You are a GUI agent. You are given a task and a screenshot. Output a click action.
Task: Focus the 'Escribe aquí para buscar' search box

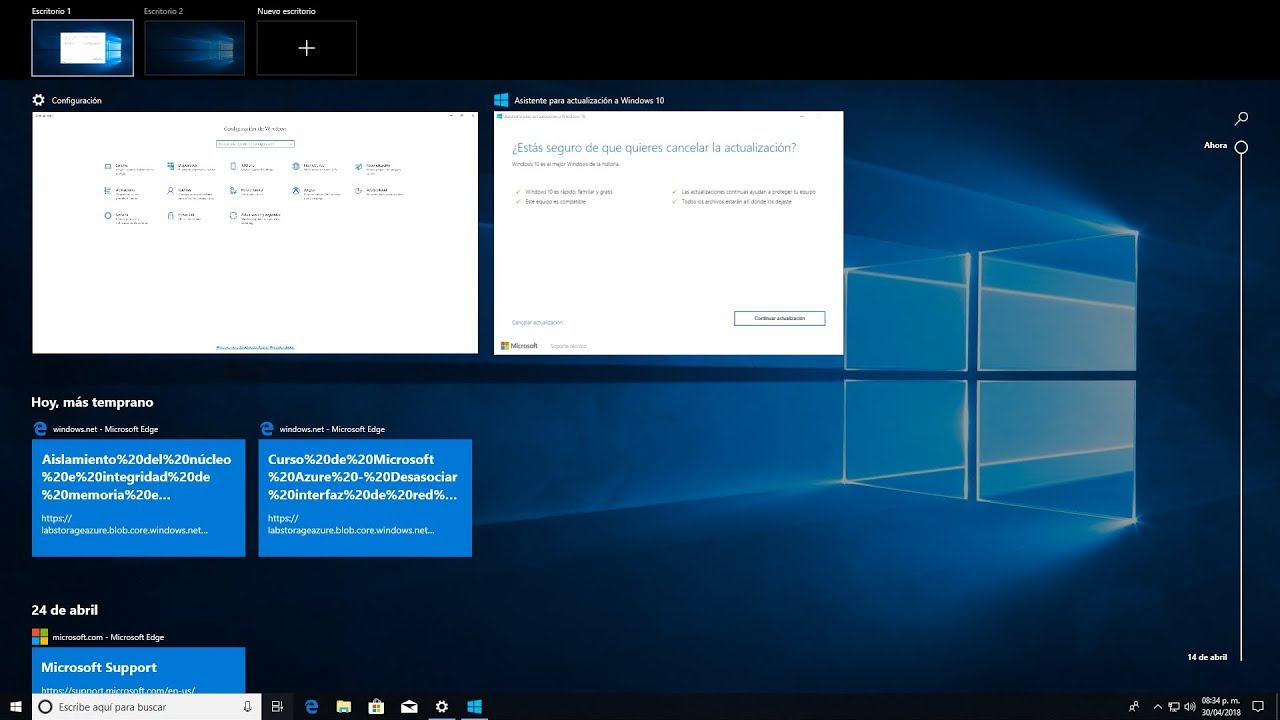pyautogui.click(x=147, y=707)
